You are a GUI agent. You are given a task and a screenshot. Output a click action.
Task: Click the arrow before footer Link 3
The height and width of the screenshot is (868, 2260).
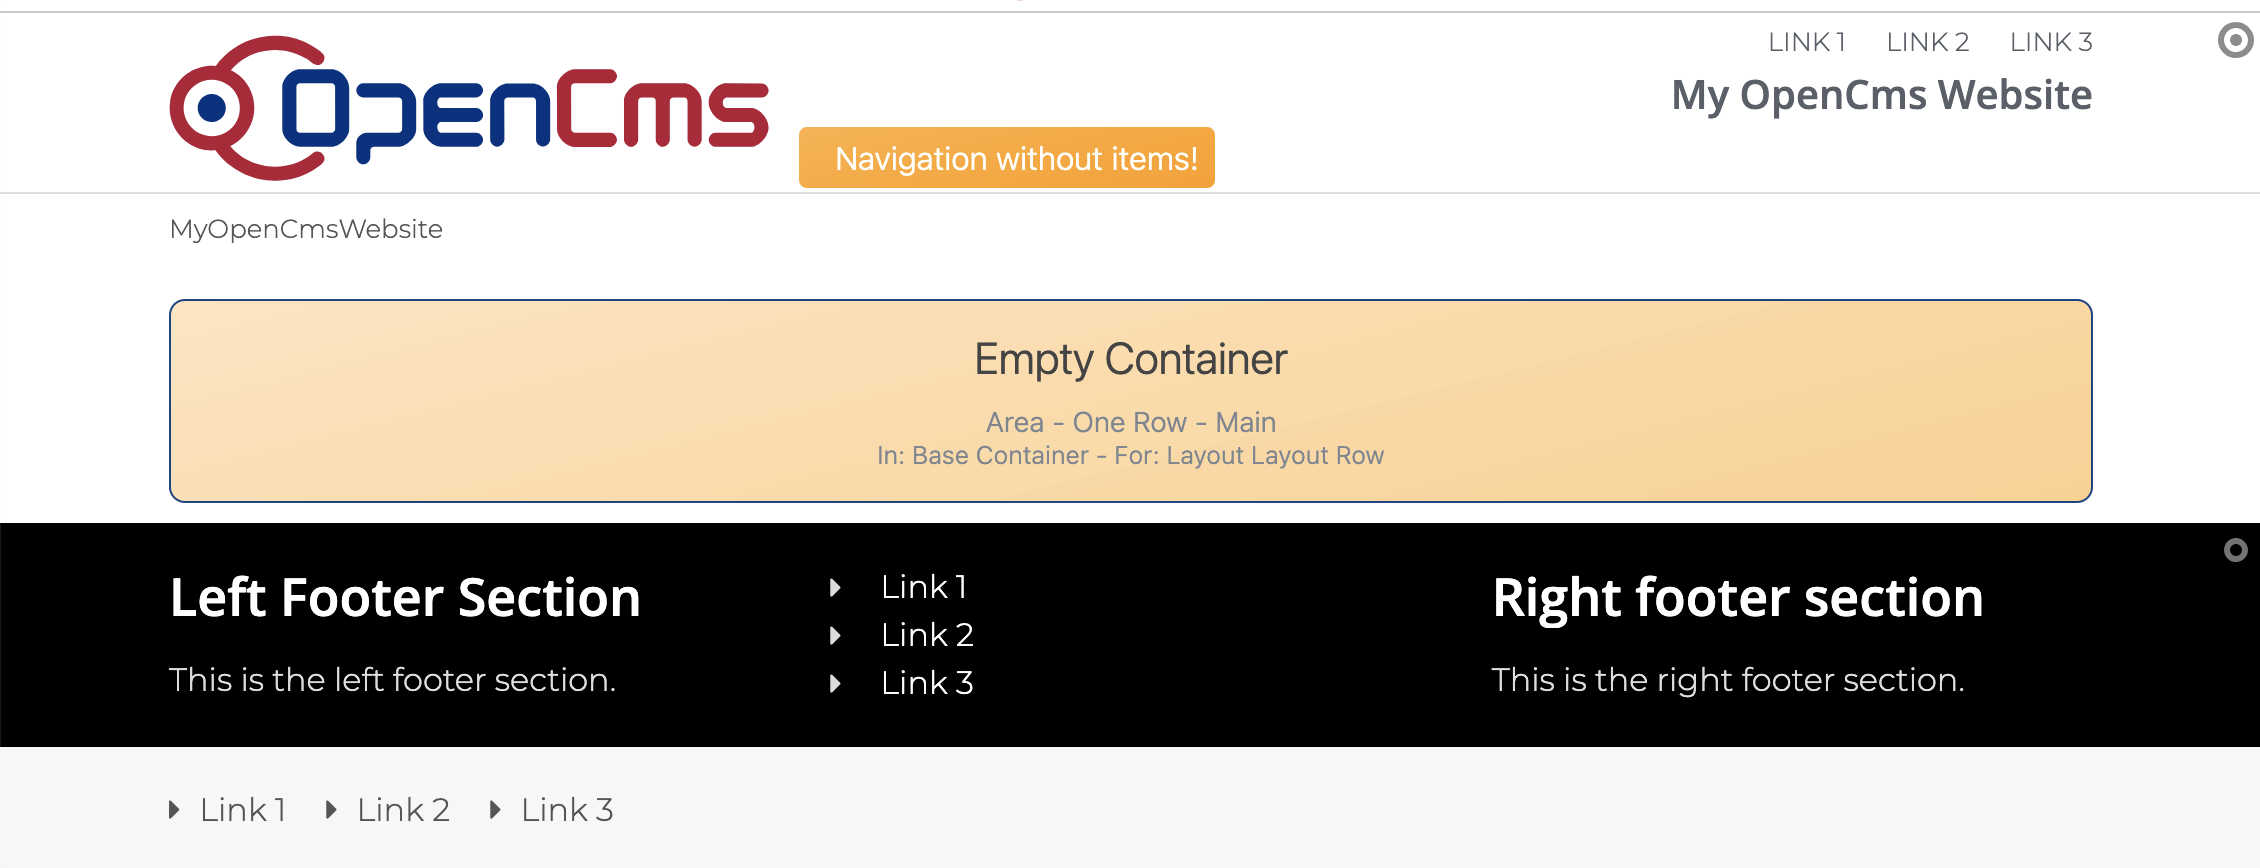pos(835,684)
